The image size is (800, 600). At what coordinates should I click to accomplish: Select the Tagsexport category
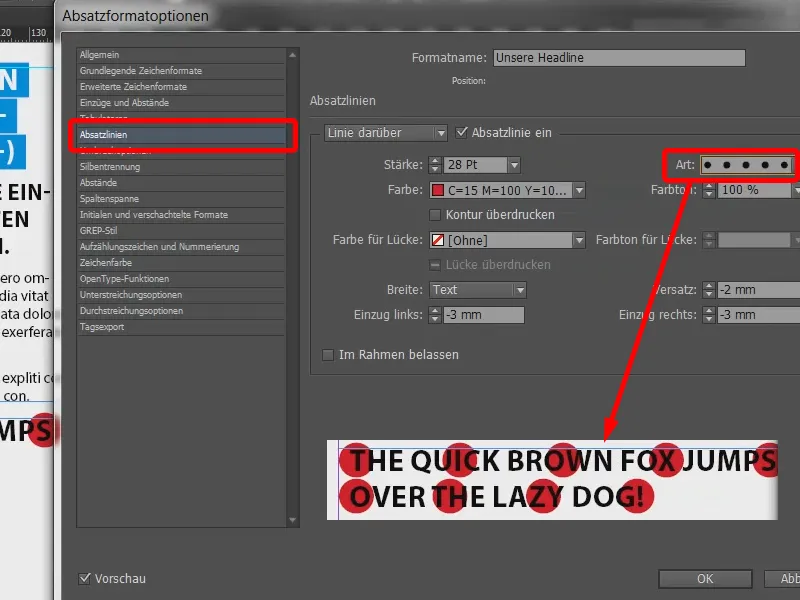tap(181, 327)
